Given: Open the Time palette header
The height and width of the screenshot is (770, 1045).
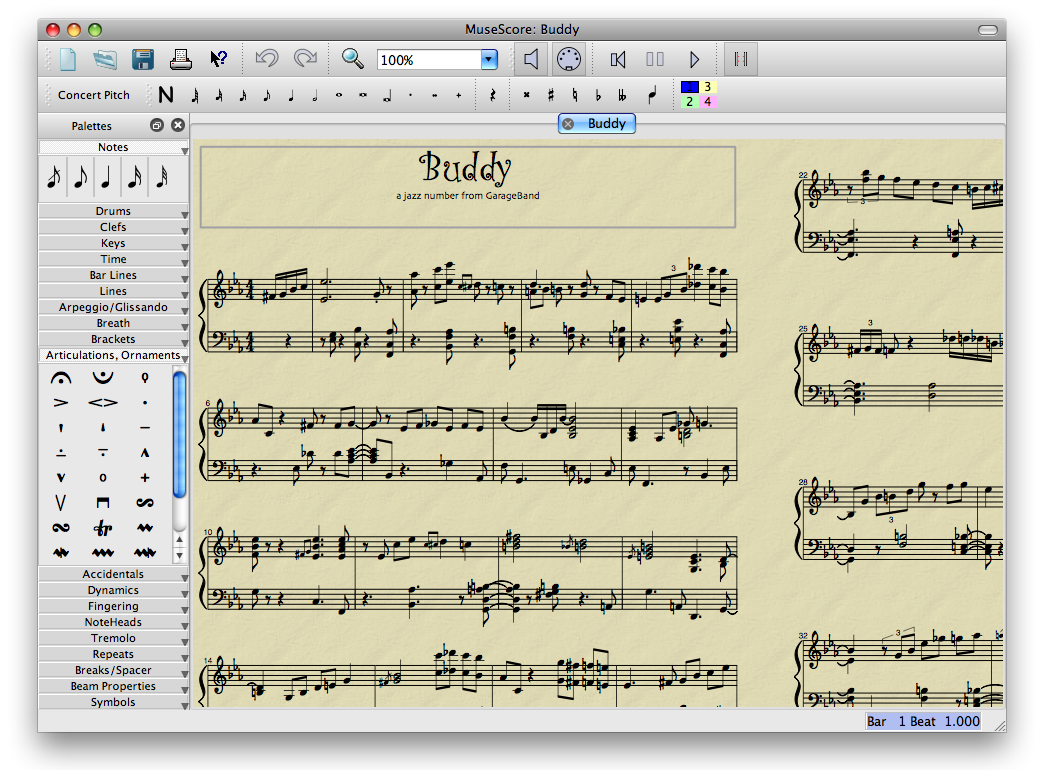Looking at the screenshot, I should [x=113, y=259].
